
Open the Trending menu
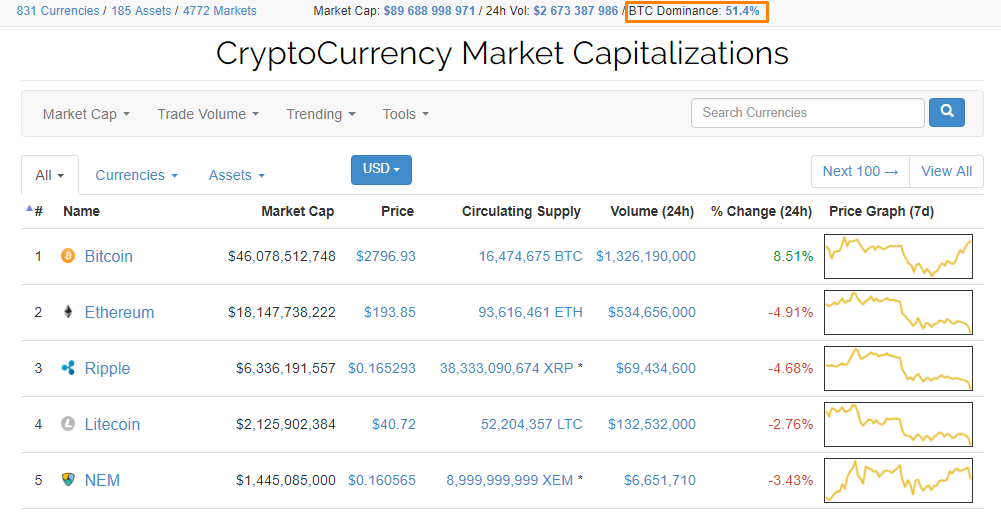(321, 114)
